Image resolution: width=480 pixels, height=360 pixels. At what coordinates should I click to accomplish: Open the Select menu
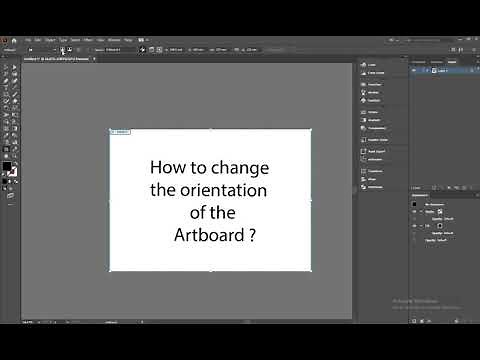[x=76, y=40]
